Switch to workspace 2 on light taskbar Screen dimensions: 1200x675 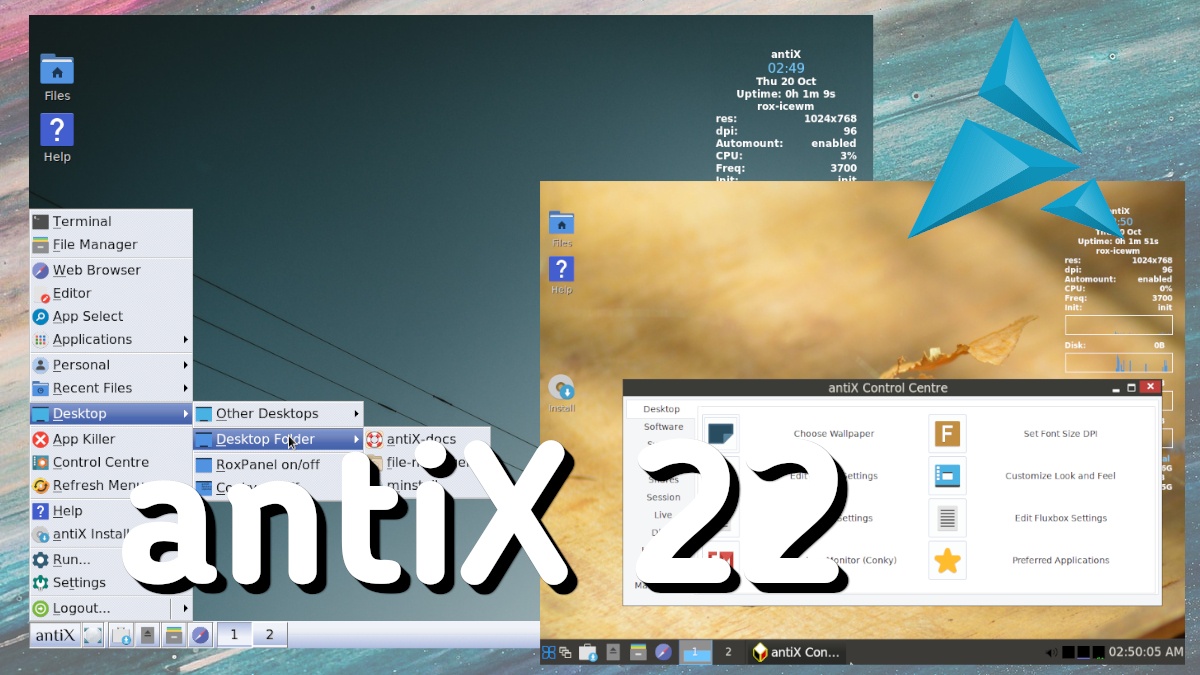[x=269, y=634]
